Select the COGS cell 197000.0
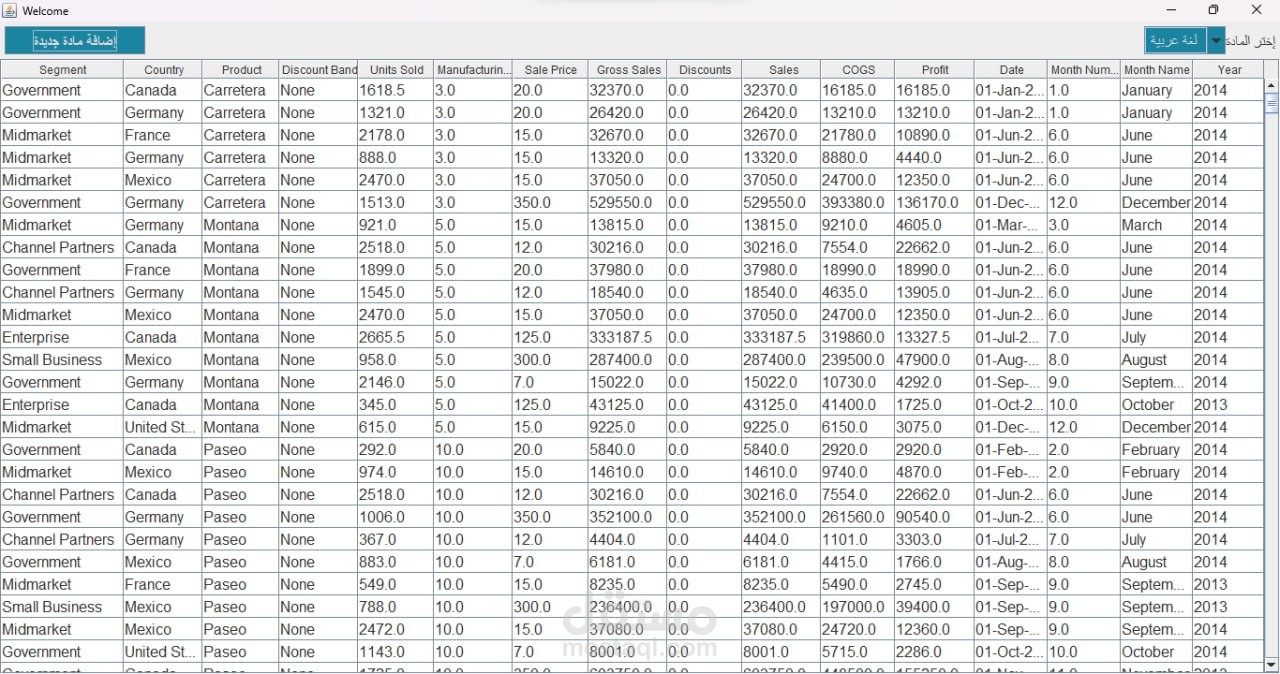This screenshot has height=674, width=1280. (x=858, y=607)
